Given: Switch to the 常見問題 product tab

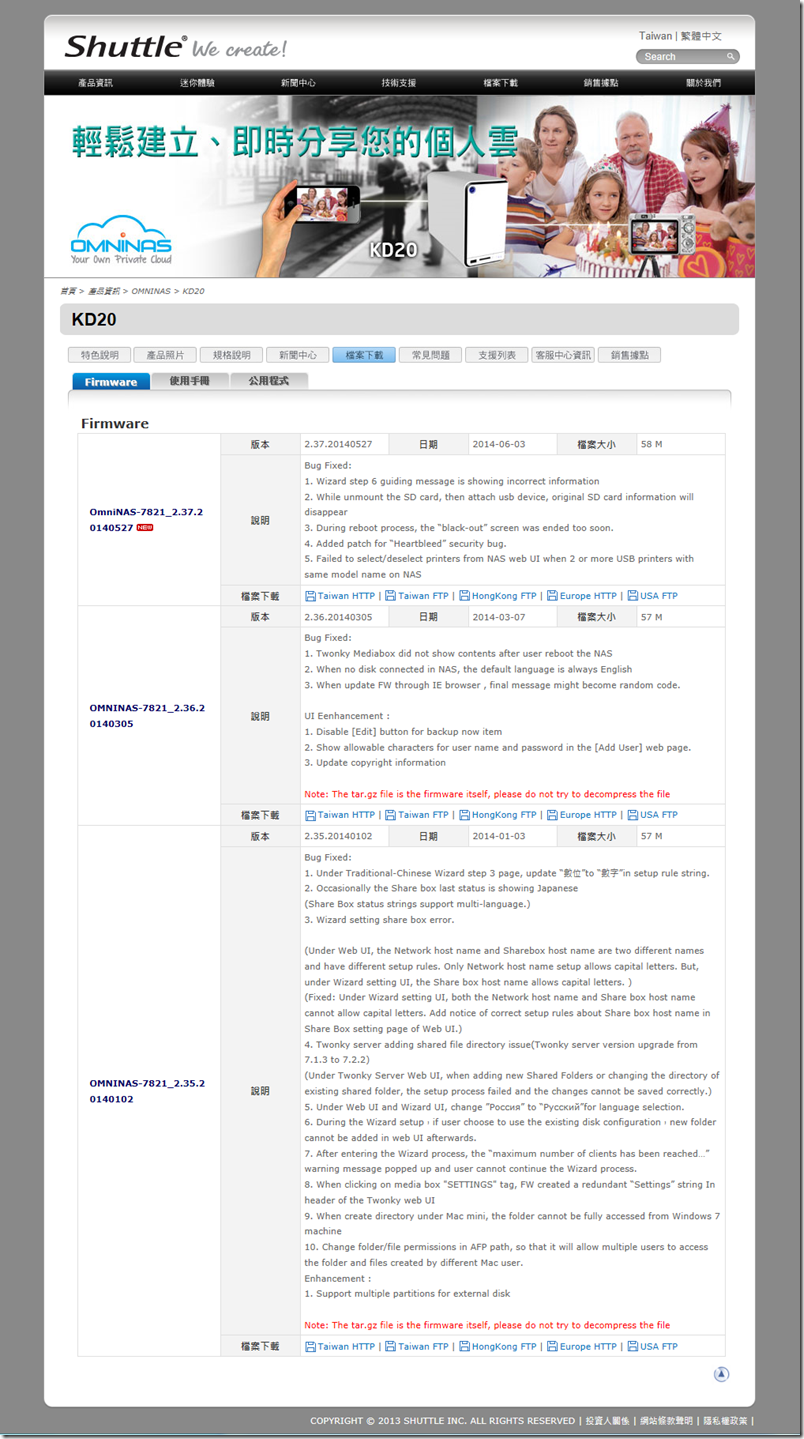Looking at the screenshot, I should [430, 355].
